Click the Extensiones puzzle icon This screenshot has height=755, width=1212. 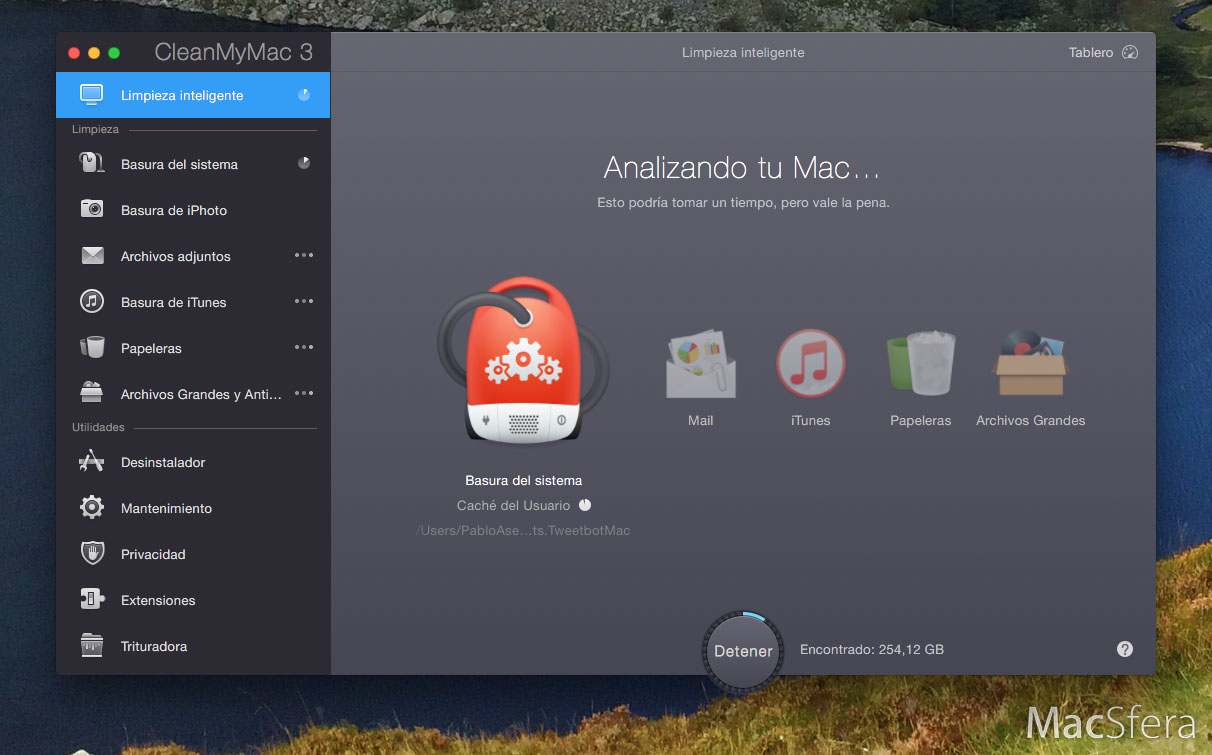[x=92, y=599]
